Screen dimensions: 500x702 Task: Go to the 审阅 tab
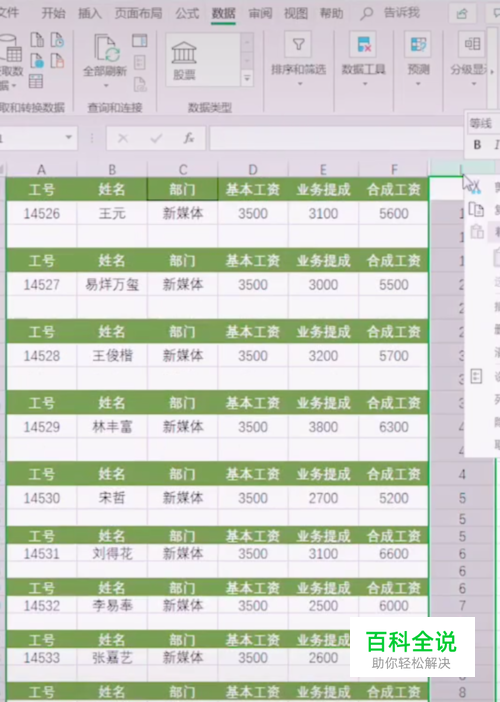(x=260, y=13)
